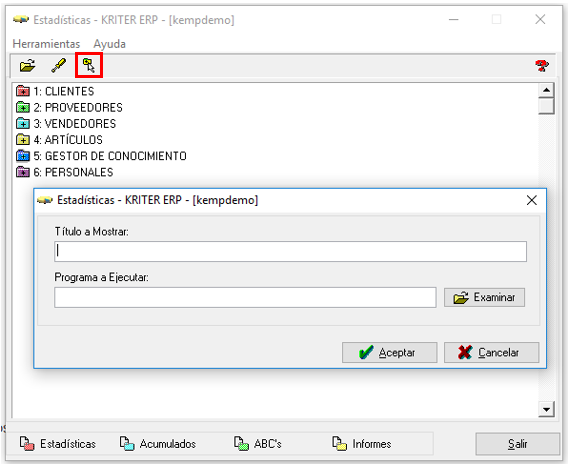The width and height of the screenshot is (568, 469).
Task: Expand the 1: CLIENTES folder
Action: point(23,91)
